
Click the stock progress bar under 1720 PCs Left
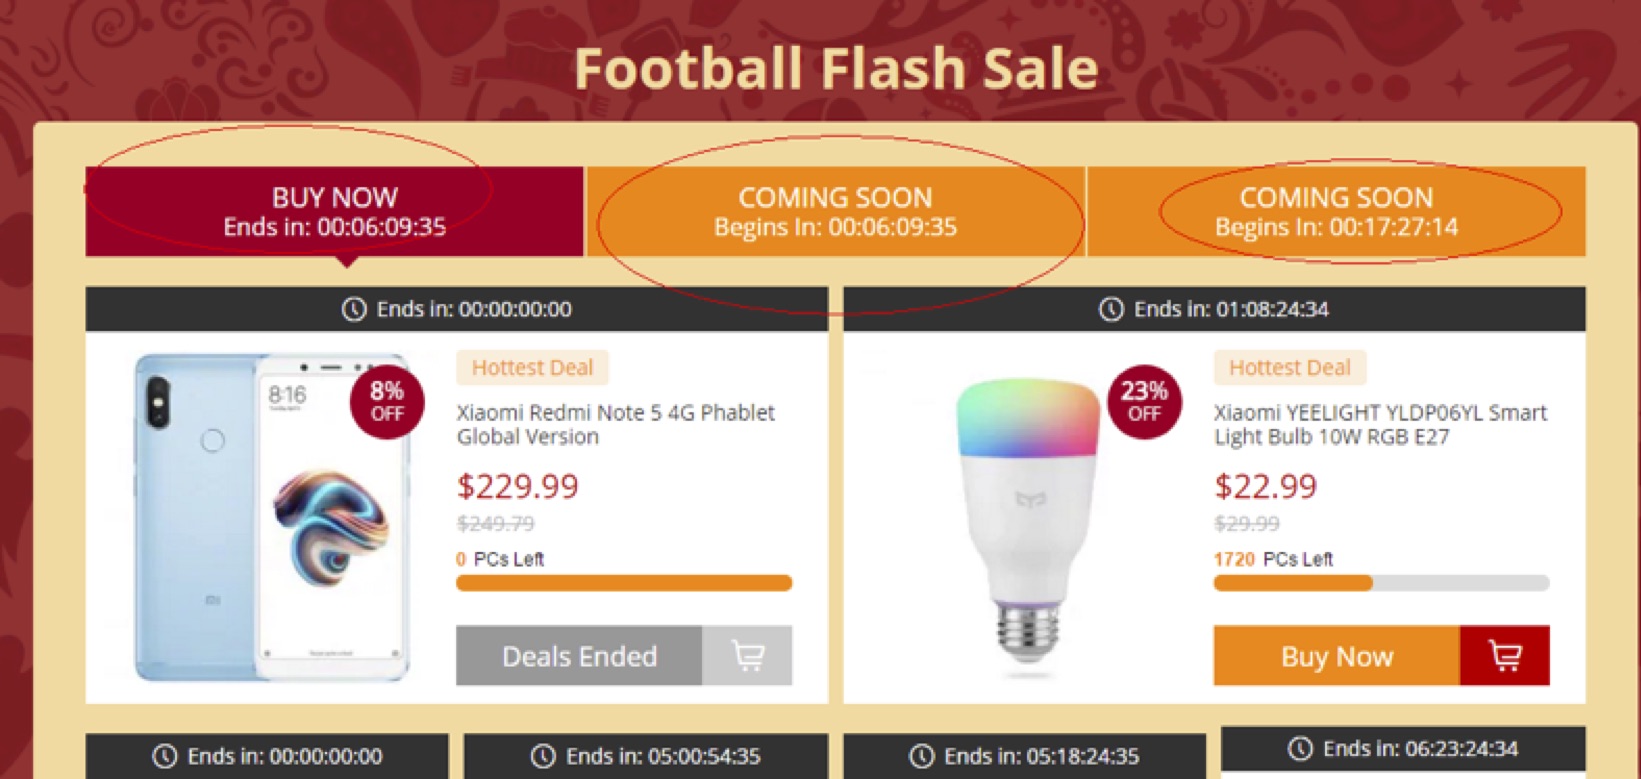[1380, 583]
